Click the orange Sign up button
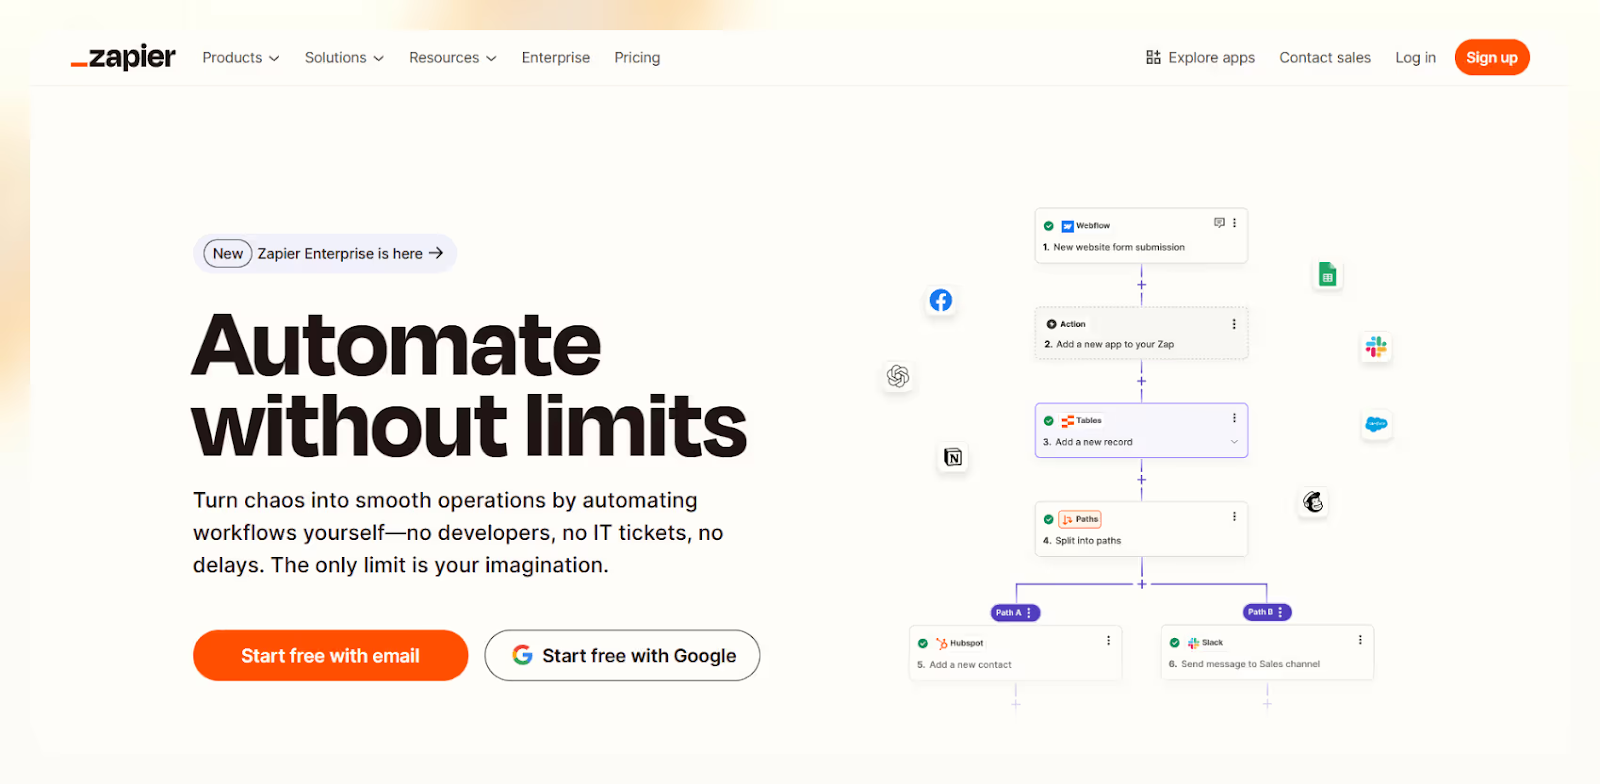This screenshot has width=1600, height=784. [1492, 57]
